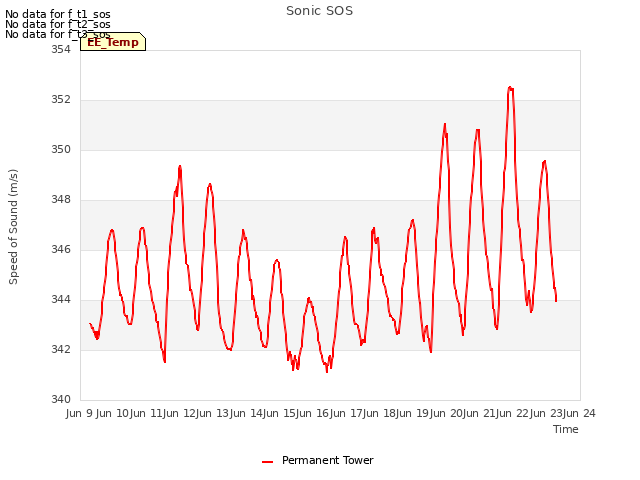Image resolution: width=640 pixels, height=480 pixels.
Task: Click the Jun 12 x-axis label
Action: pos(177,413)
